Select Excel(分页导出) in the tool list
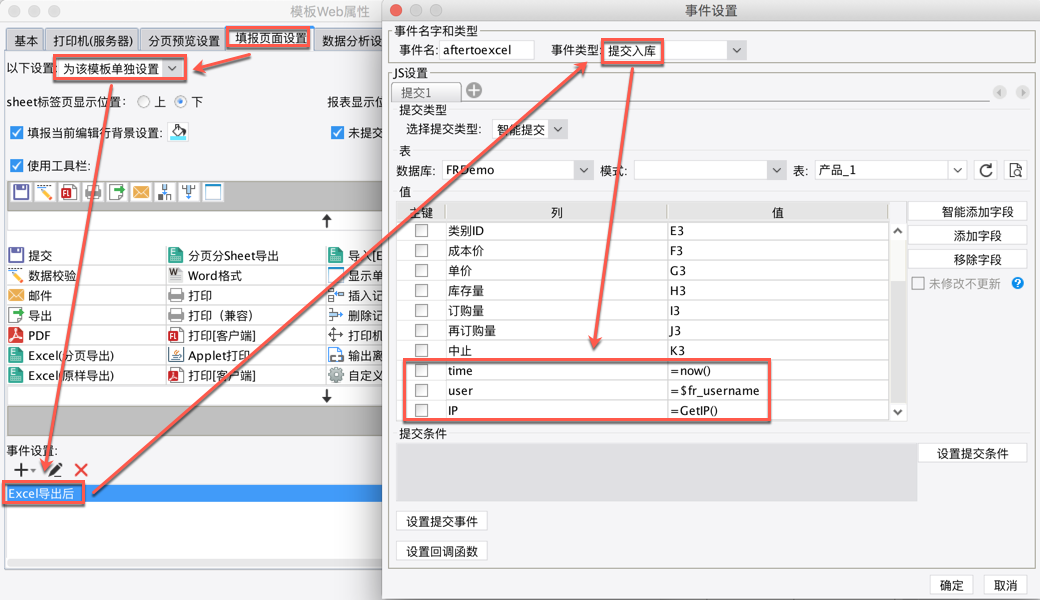 (61, 355)
